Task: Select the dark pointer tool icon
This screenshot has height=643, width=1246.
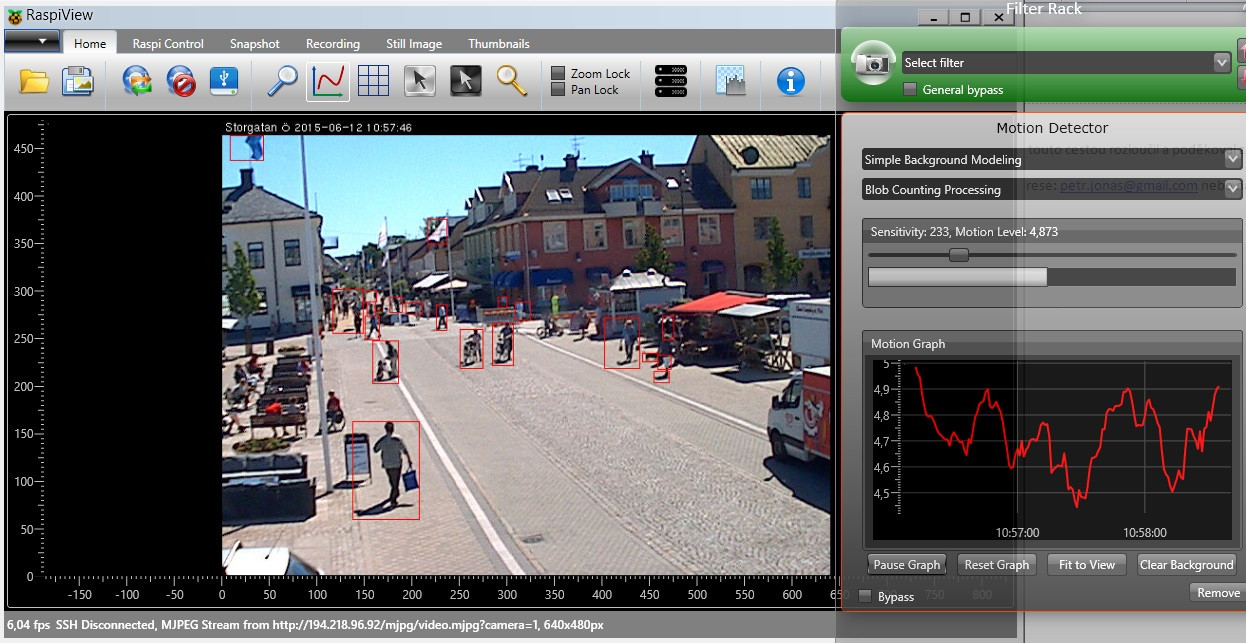Action: (x=466, y=81)
